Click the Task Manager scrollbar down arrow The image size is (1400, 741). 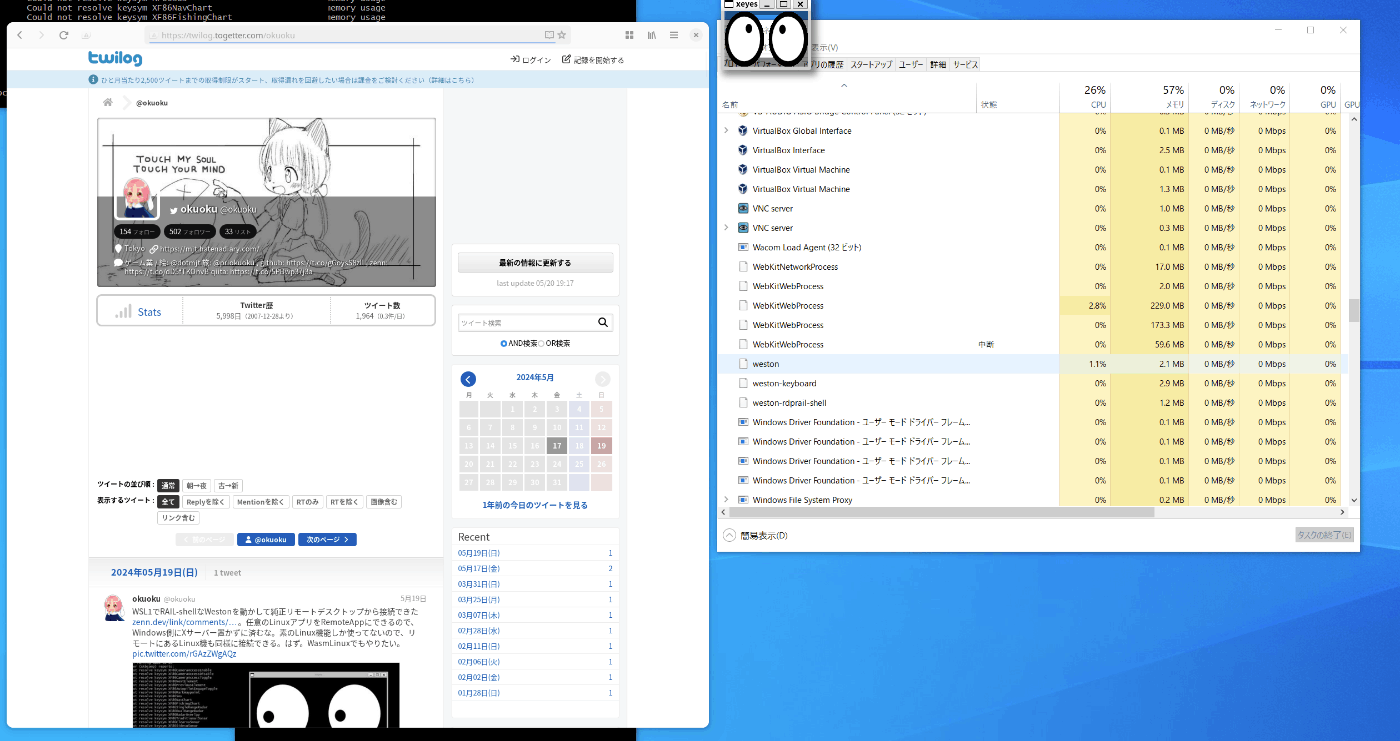pyautogui.click(x=1355, y=500)
